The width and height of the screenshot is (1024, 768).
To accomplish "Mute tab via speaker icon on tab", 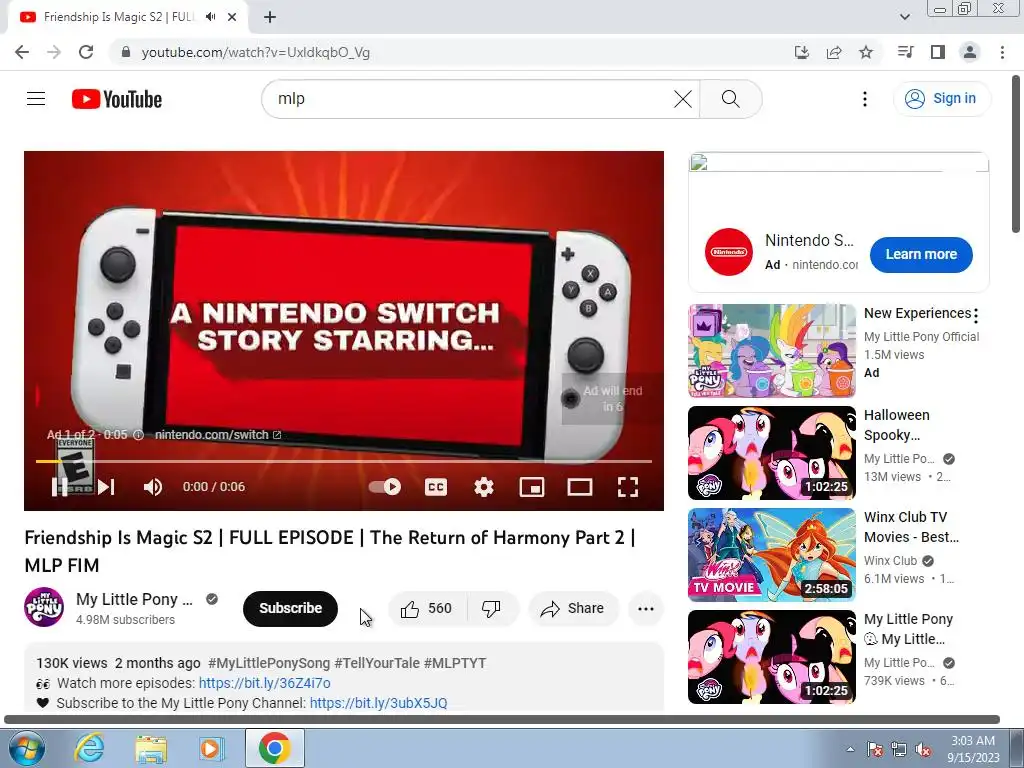I will [x=210, y=17].
